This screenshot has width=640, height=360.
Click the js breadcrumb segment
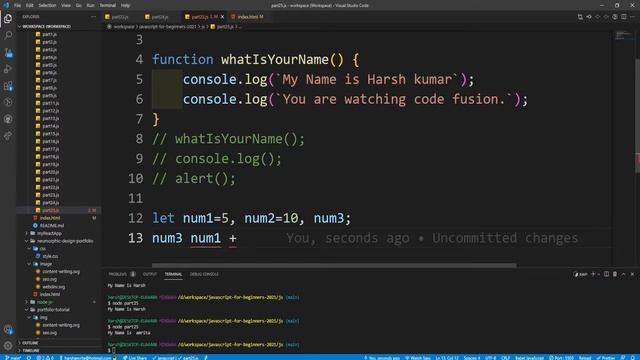click(x=203, y=27)
